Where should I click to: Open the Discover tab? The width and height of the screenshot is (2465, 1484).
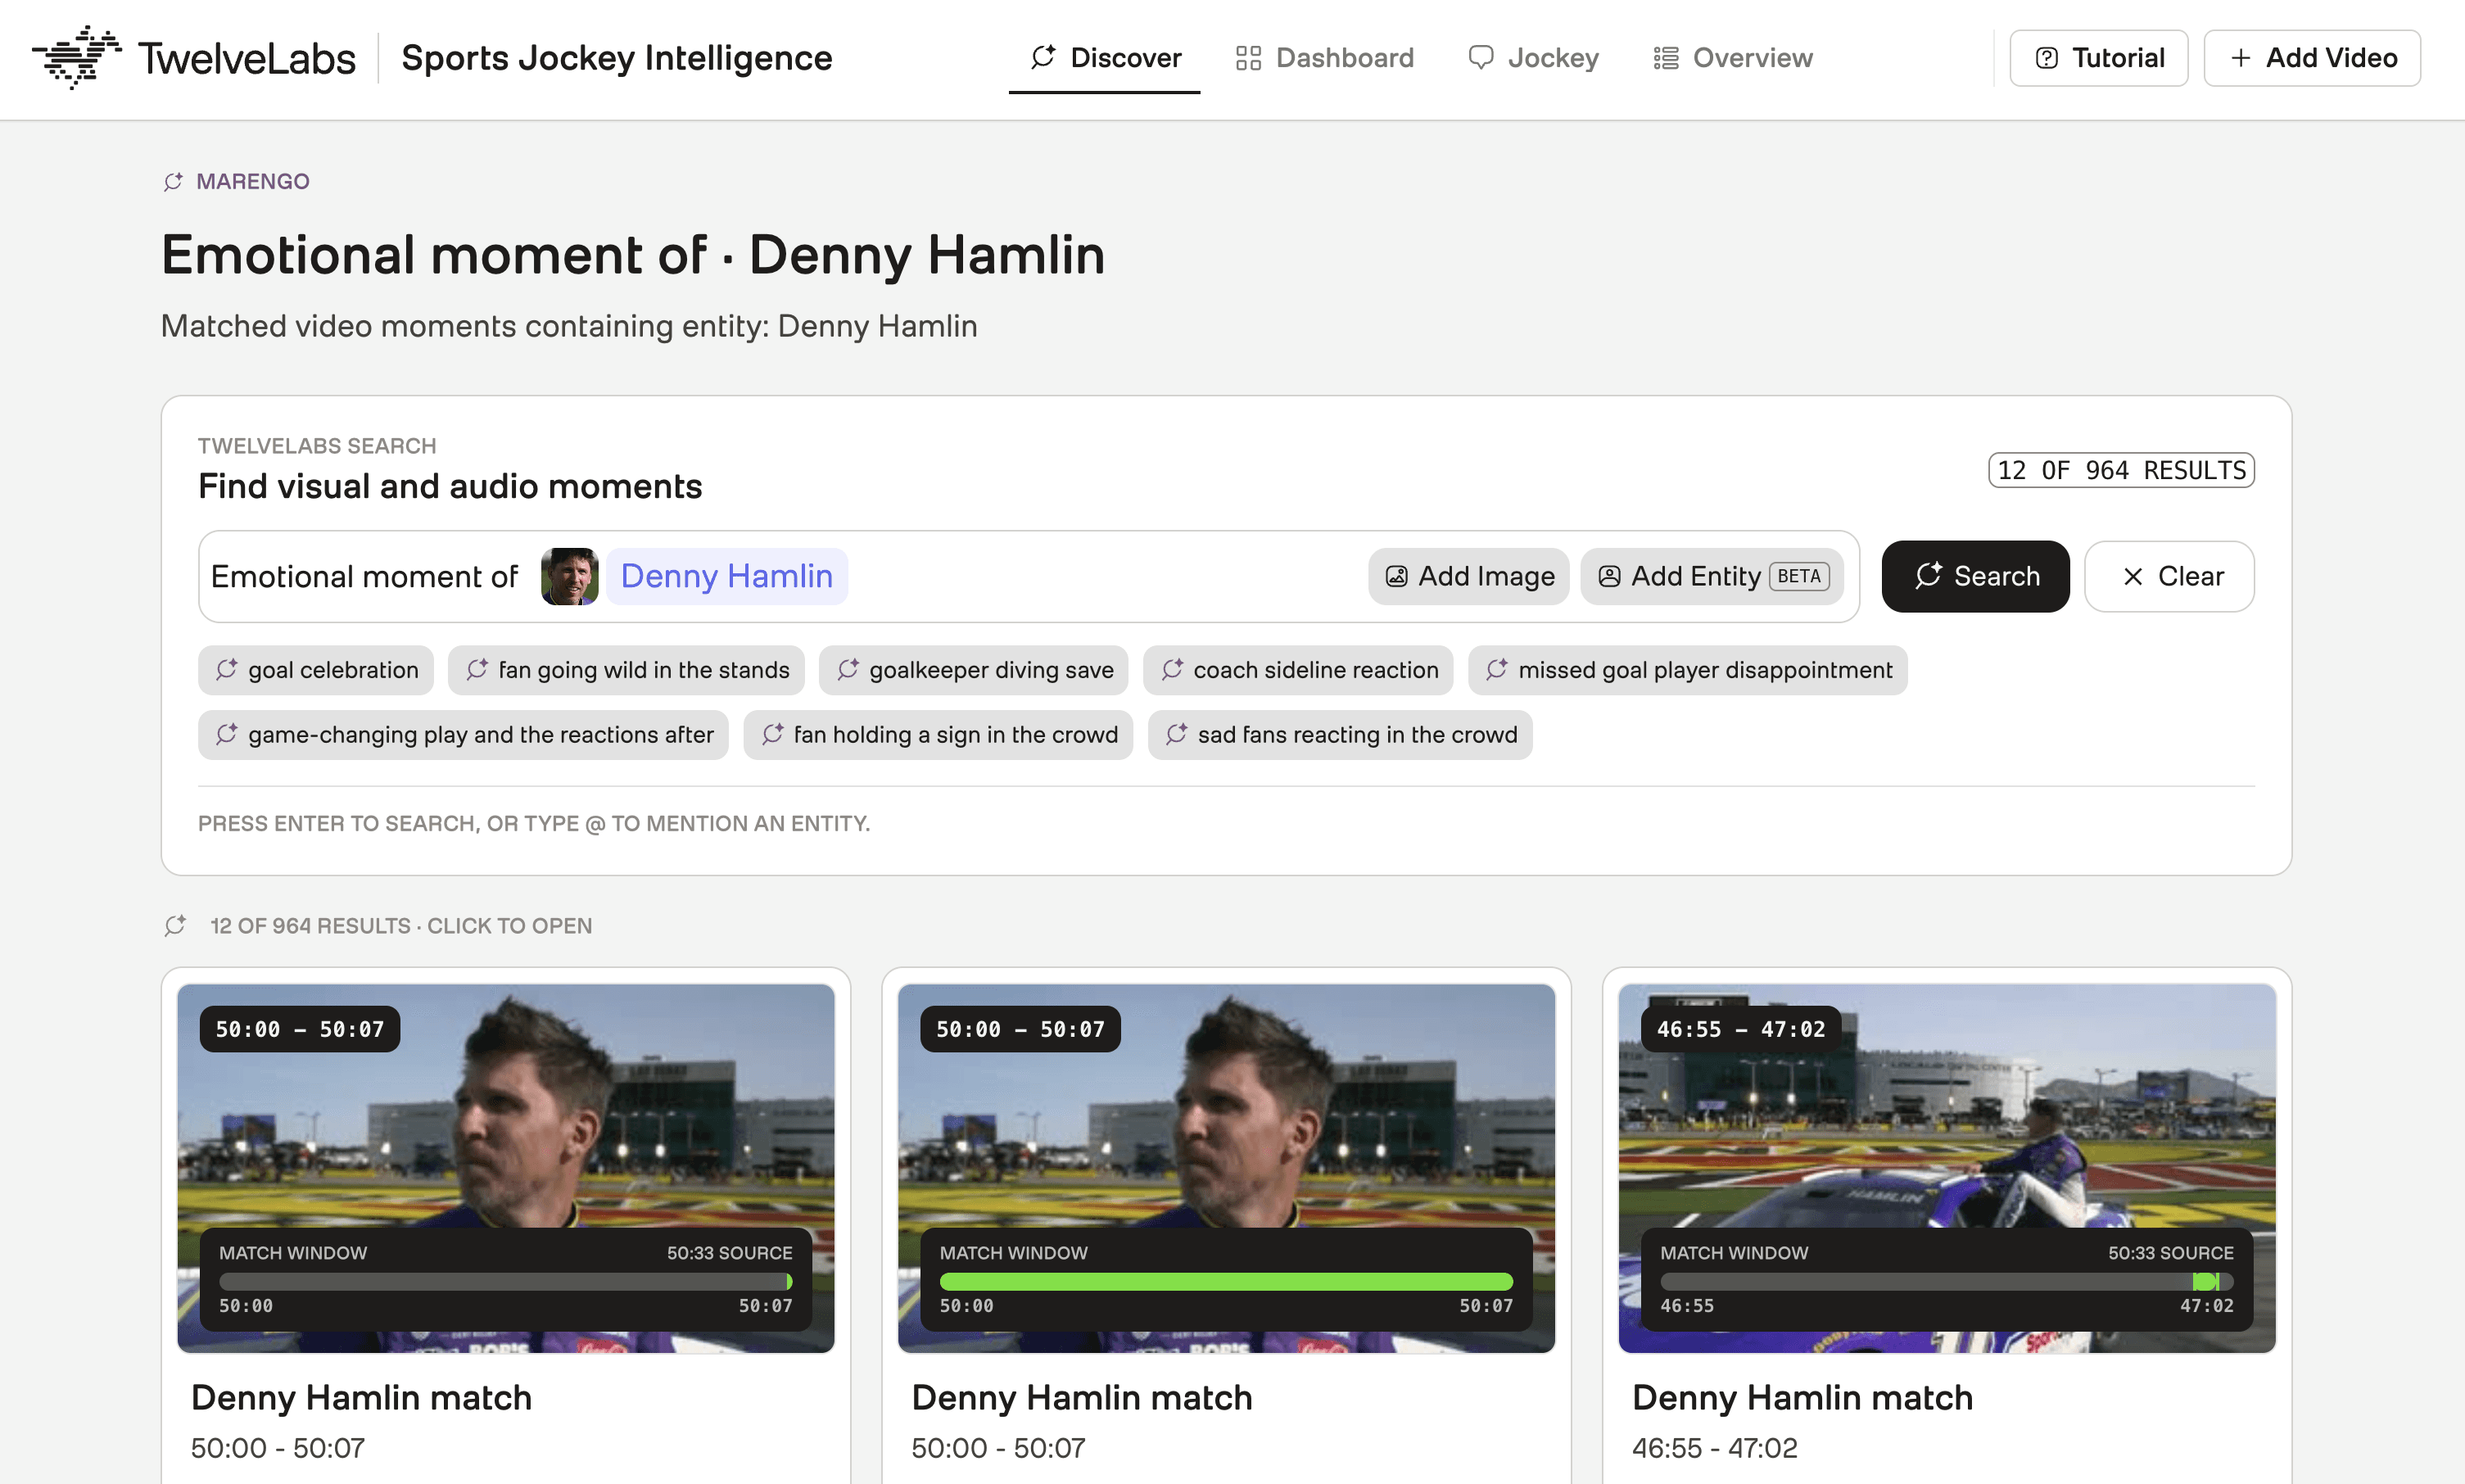click(1105, 58)
